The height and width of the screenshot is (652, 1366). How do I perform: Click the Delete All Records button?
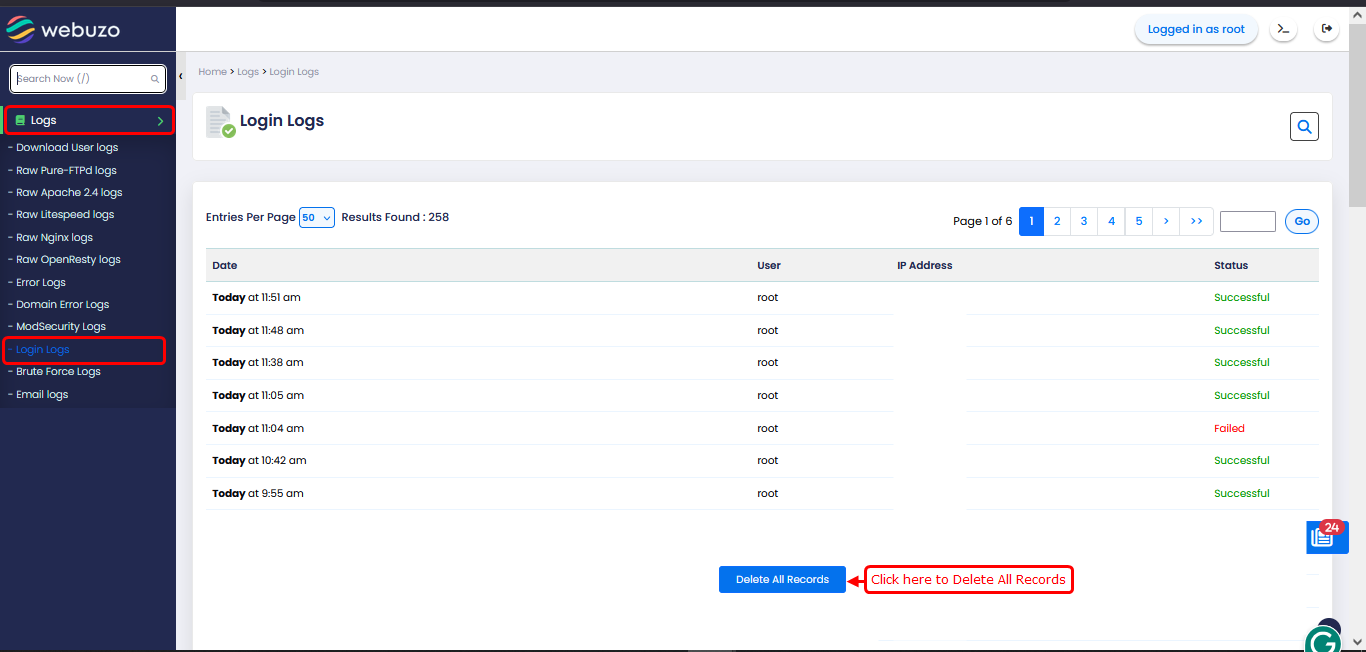[782, 579]
